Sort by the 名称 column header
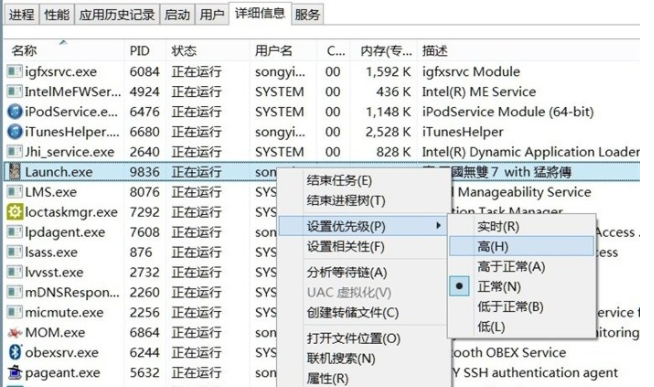 click(x=24, y=51)
